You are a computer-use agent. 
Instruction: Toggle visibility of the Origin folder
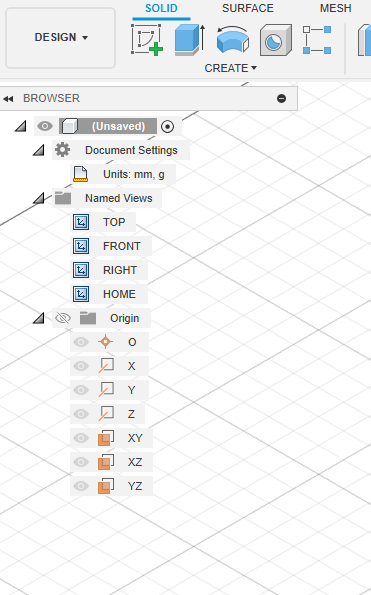point(63,318)
